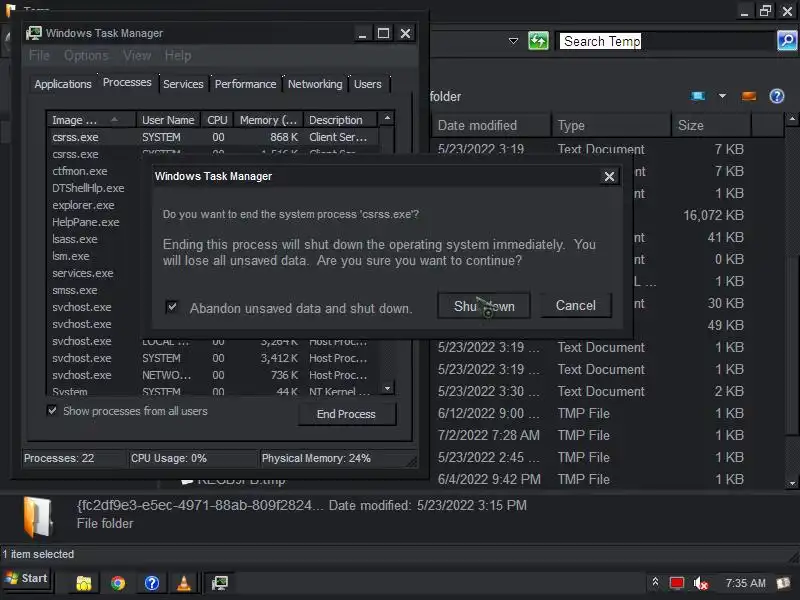Click the Shut down button in dialog
800x600 pixels.
(484, 305)
